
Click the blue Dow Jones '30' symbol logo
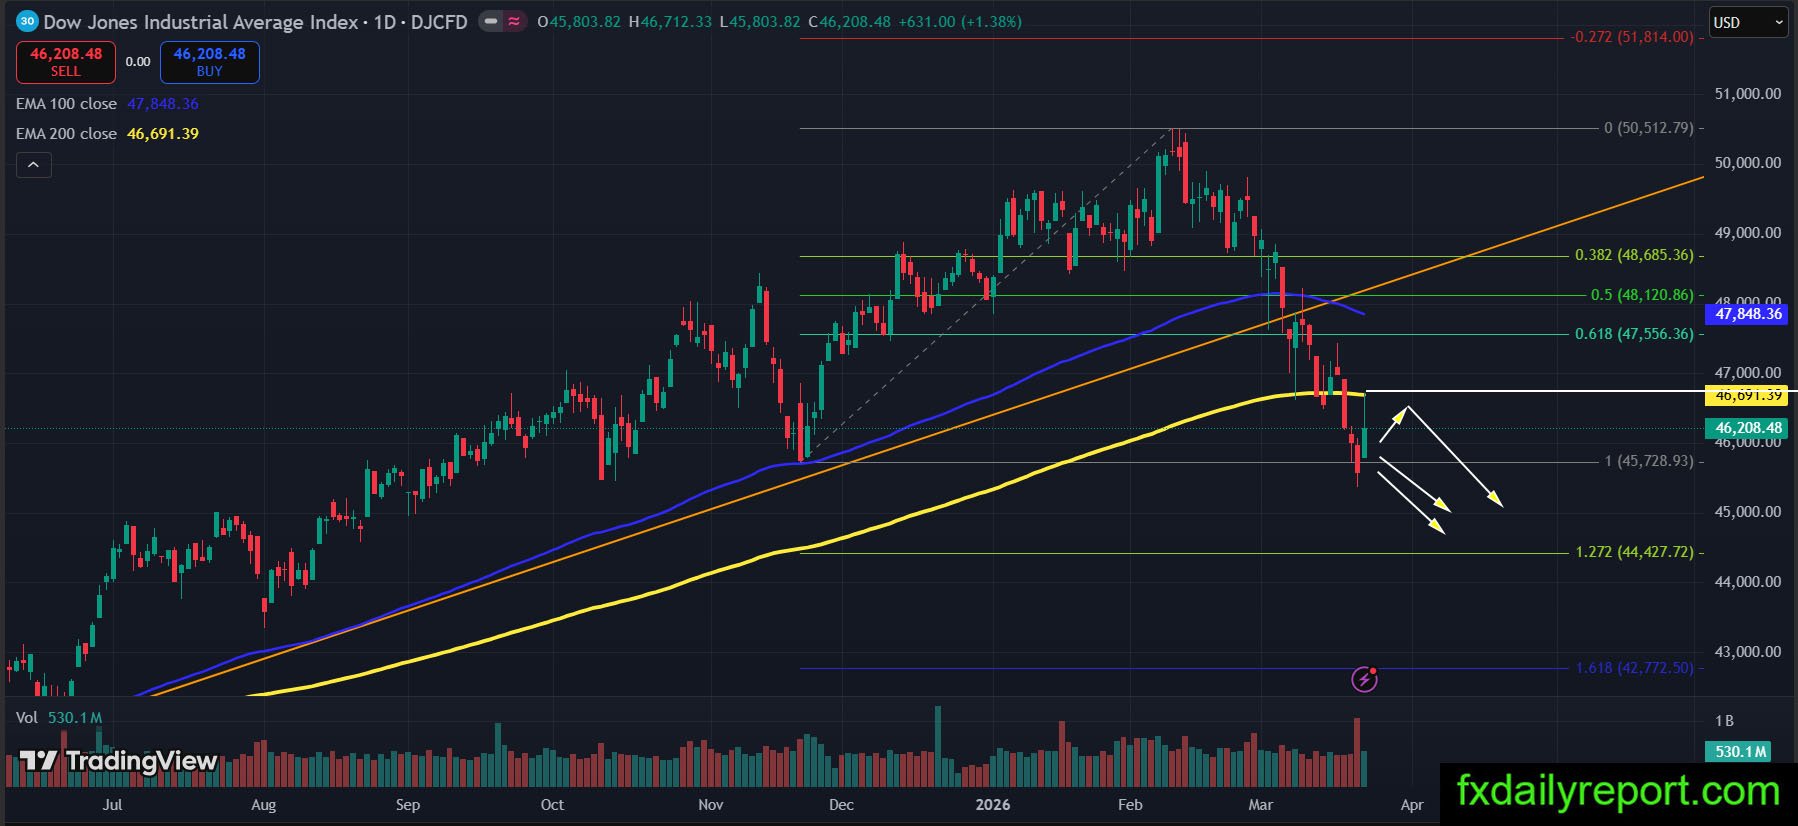click(27, 21)
